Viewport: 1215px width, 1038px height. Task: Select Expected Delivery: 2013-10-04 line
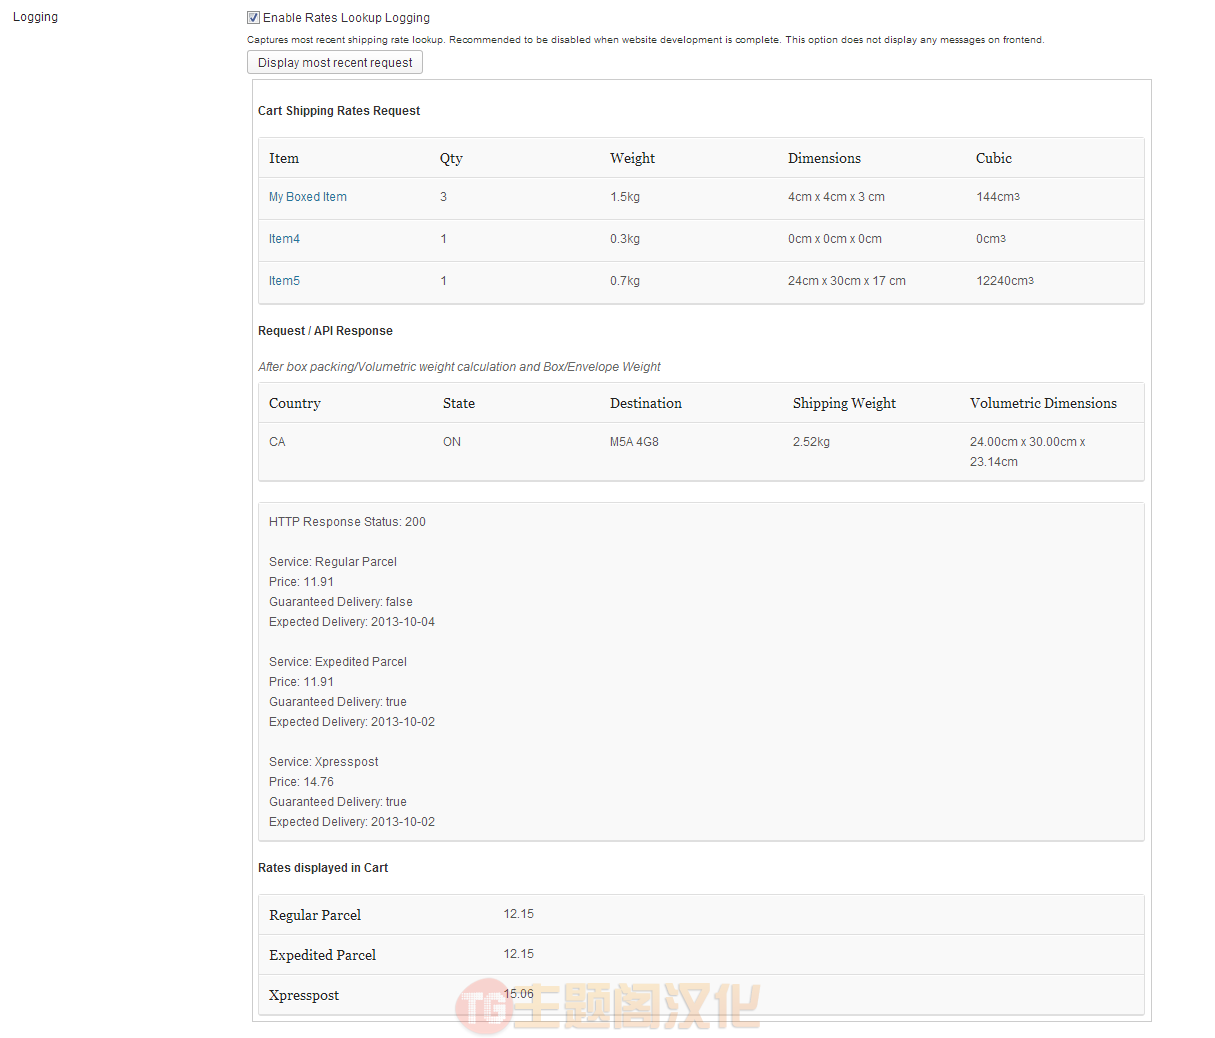(x=352, y=622)
